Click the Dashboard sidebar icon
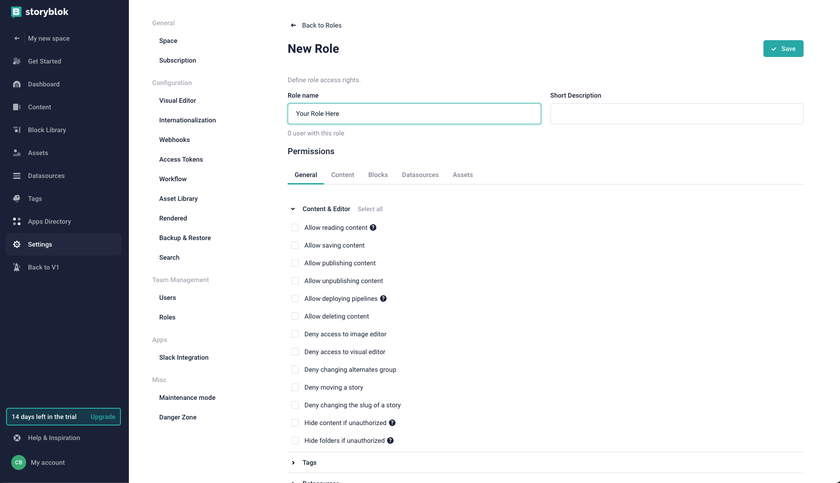This screenshot has height=483, width=840. pyautogui.click(x=17, y=84)
